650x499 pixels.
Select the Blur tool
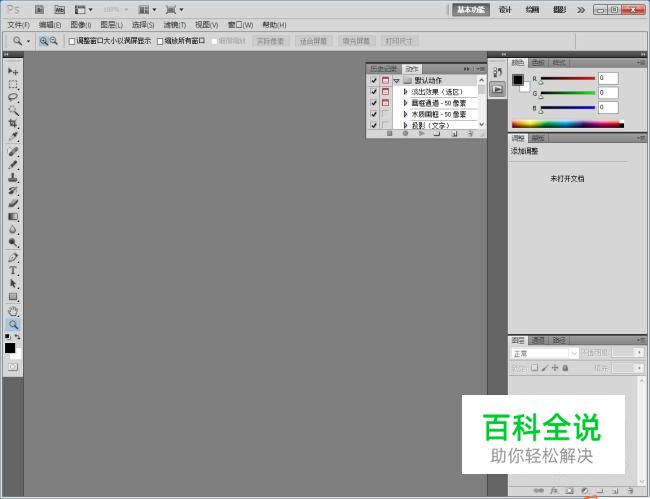click(x=12, y=229)
